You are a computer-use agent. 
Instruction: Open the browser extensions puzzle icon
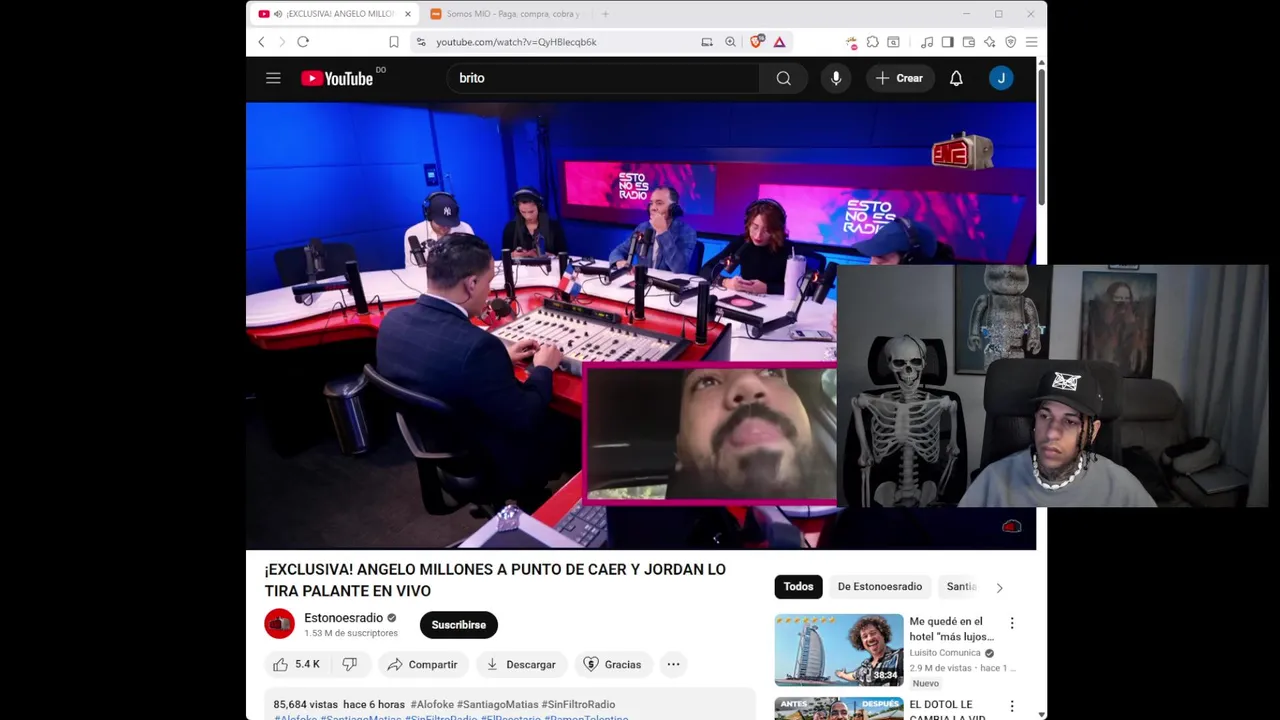pos(873,42)
